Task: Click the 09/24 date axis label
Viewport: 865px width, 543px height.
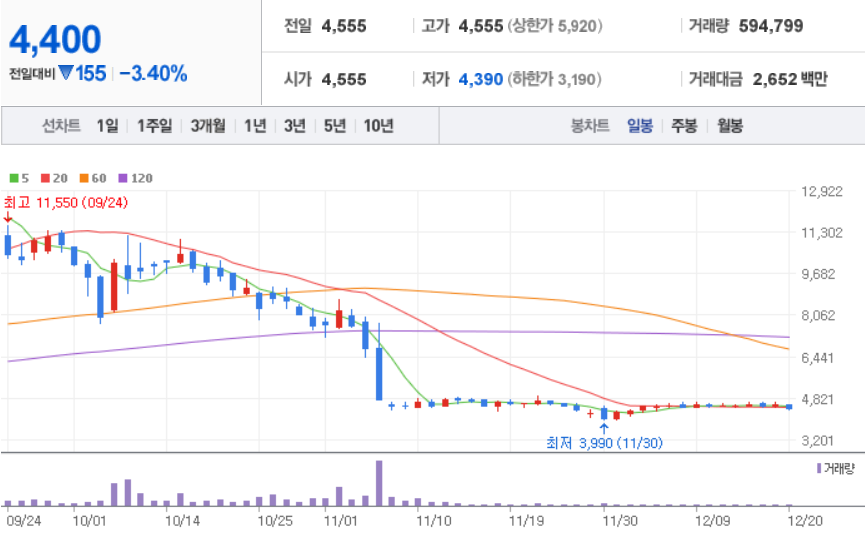Action: [24, 521]
